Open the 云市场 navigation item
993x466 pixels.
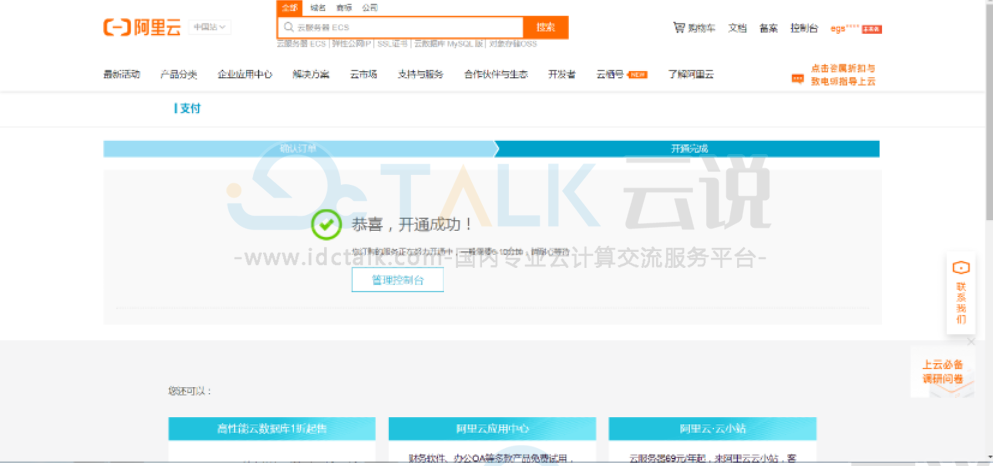[363, 74]
